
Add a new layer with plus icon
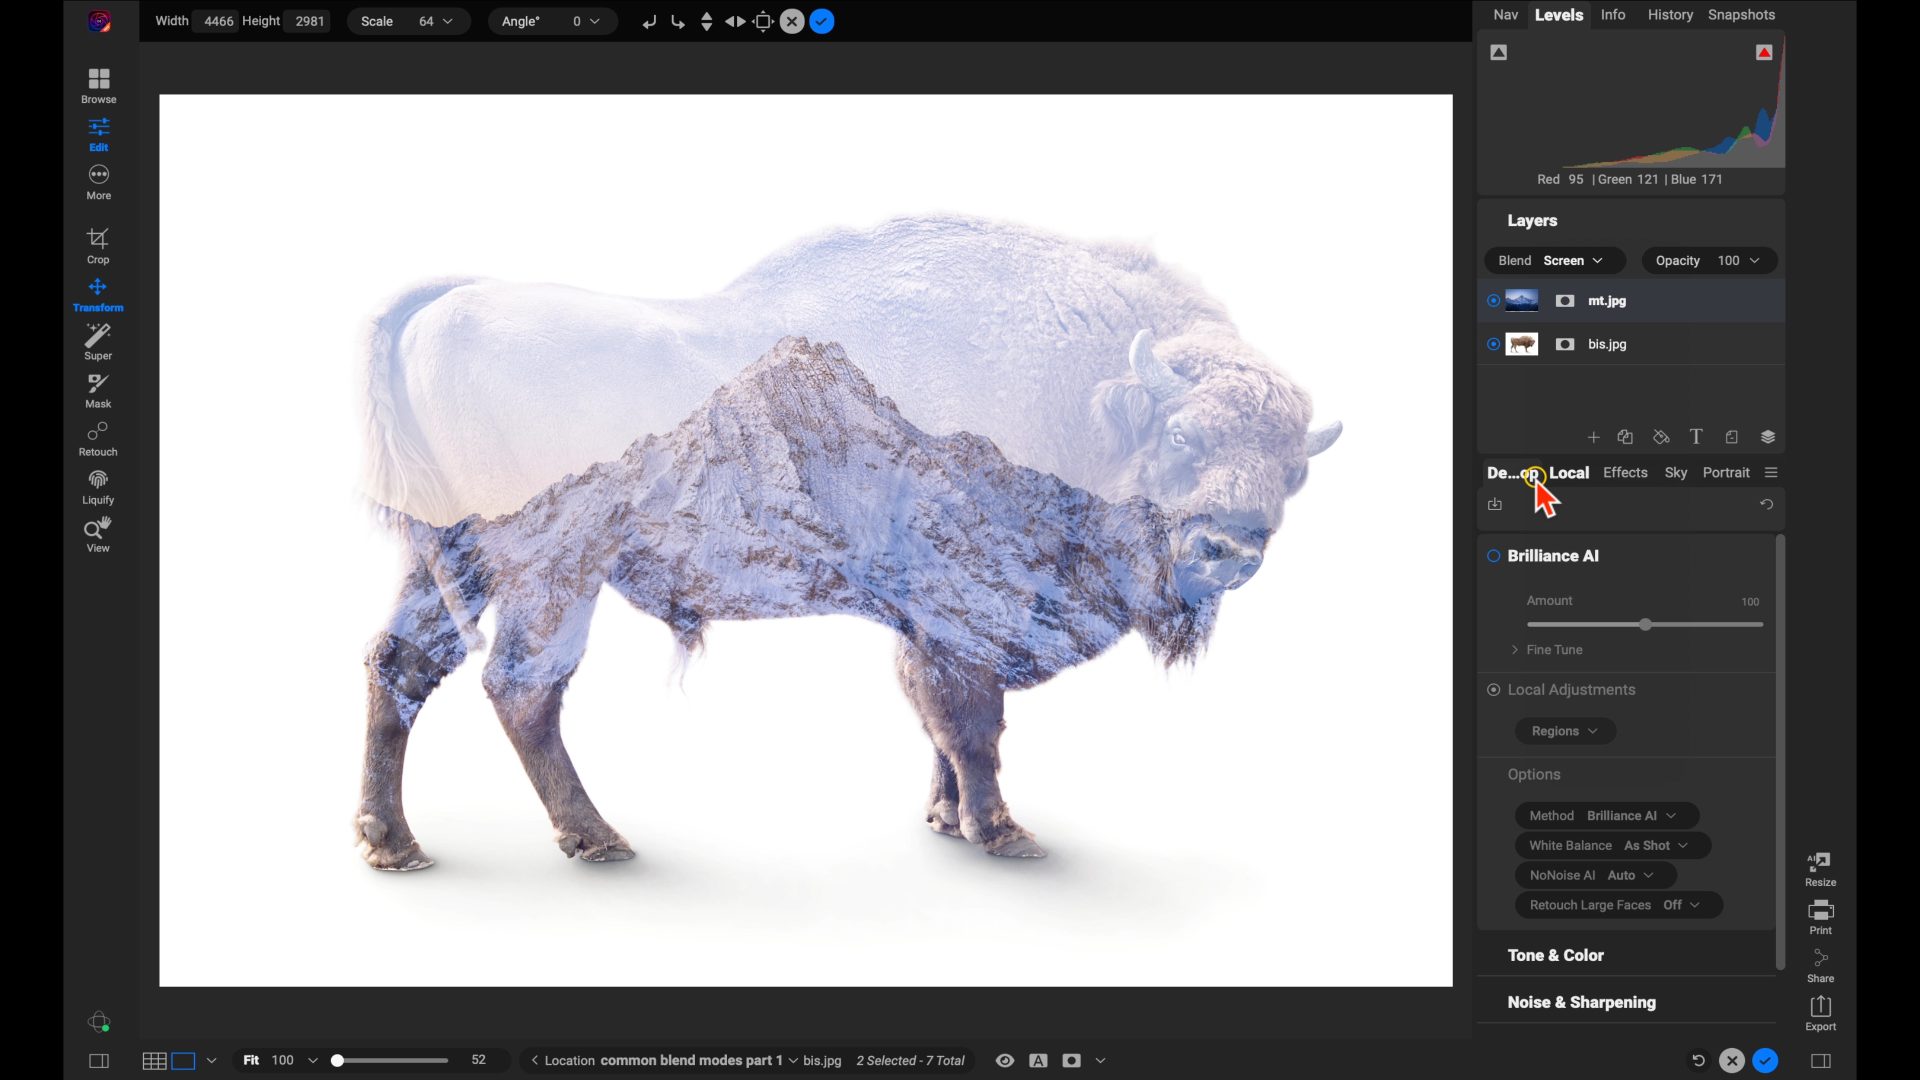click(x=1594, y=437)
